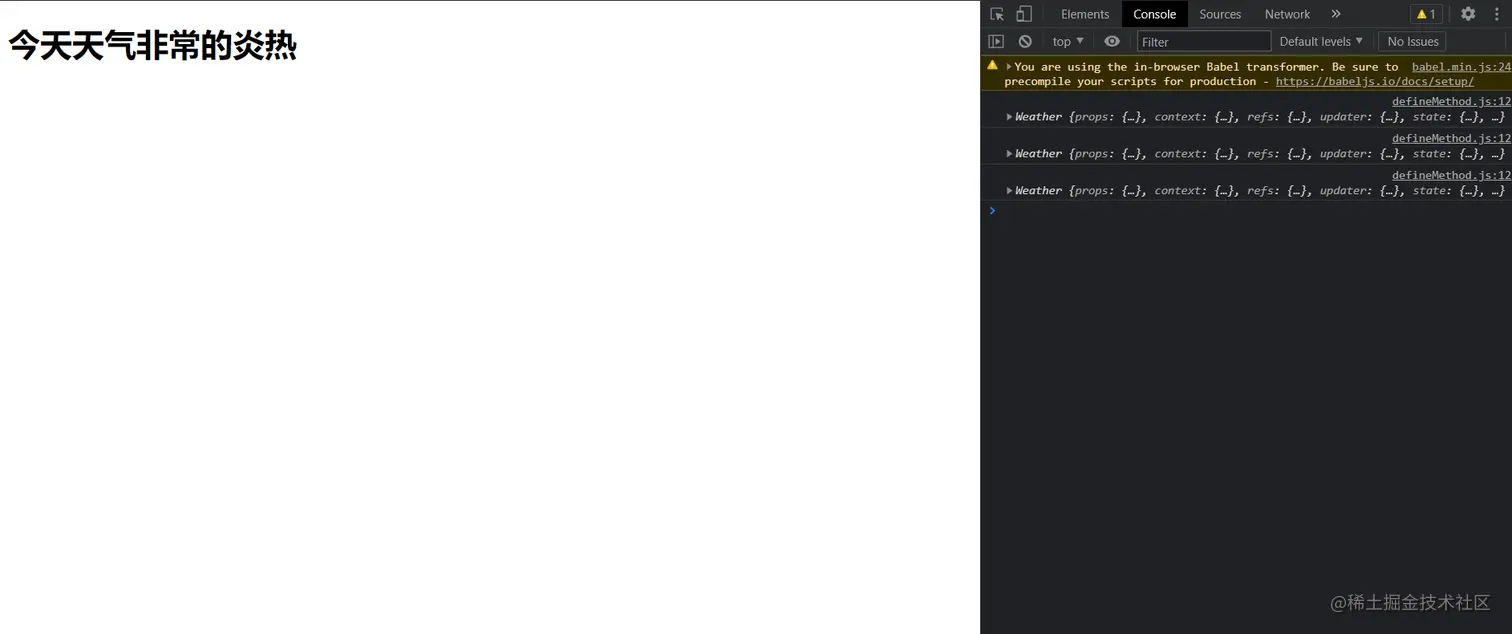Open the Default levels dropdown
Image resolution: width=1512 pixels, height=634 pixels.
tap(1321, 41)
